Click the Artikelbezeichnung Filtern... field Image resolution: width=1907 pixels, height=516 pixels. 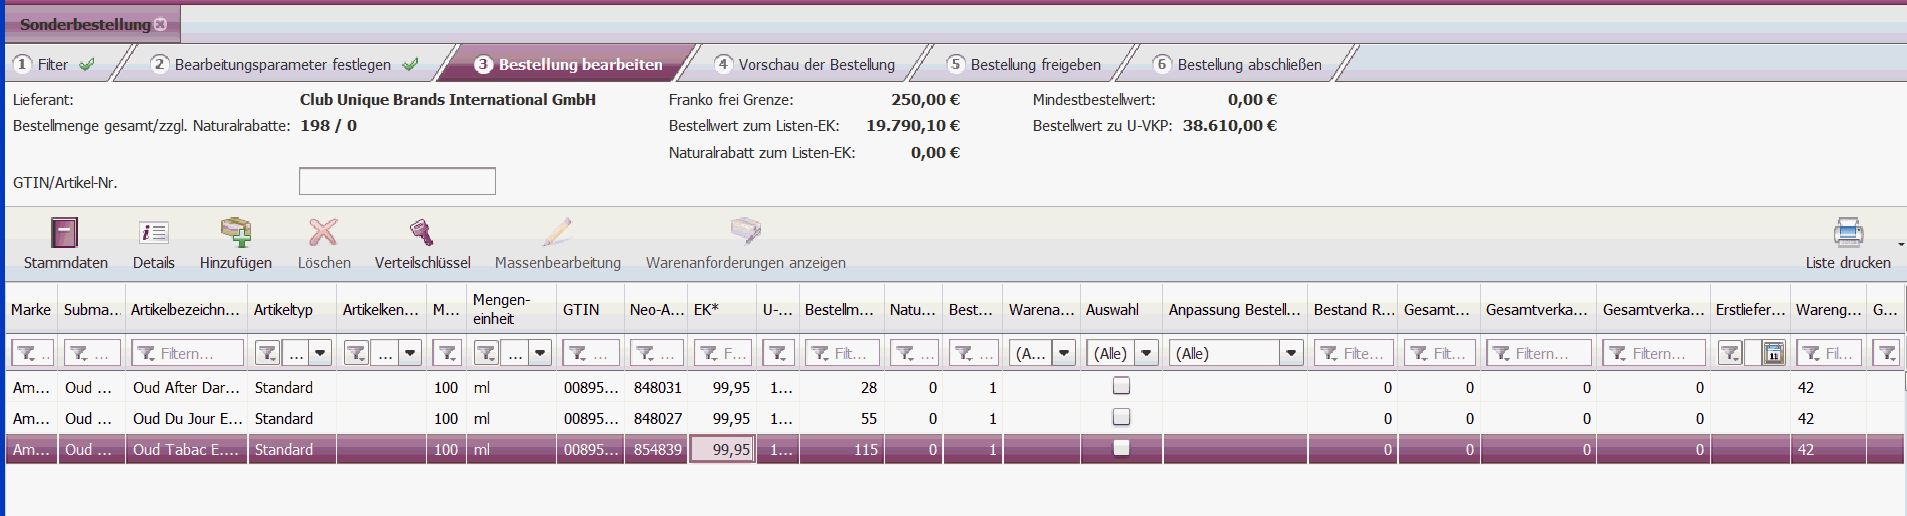[x=189, y=353]
